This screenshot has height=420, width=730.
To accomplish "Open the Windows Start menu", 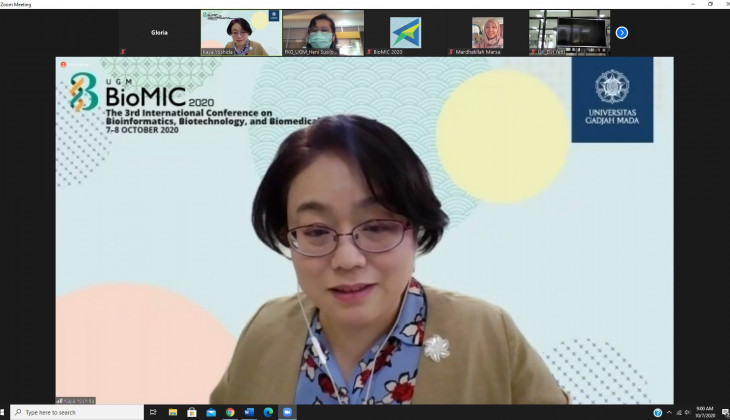I will 2,413.
